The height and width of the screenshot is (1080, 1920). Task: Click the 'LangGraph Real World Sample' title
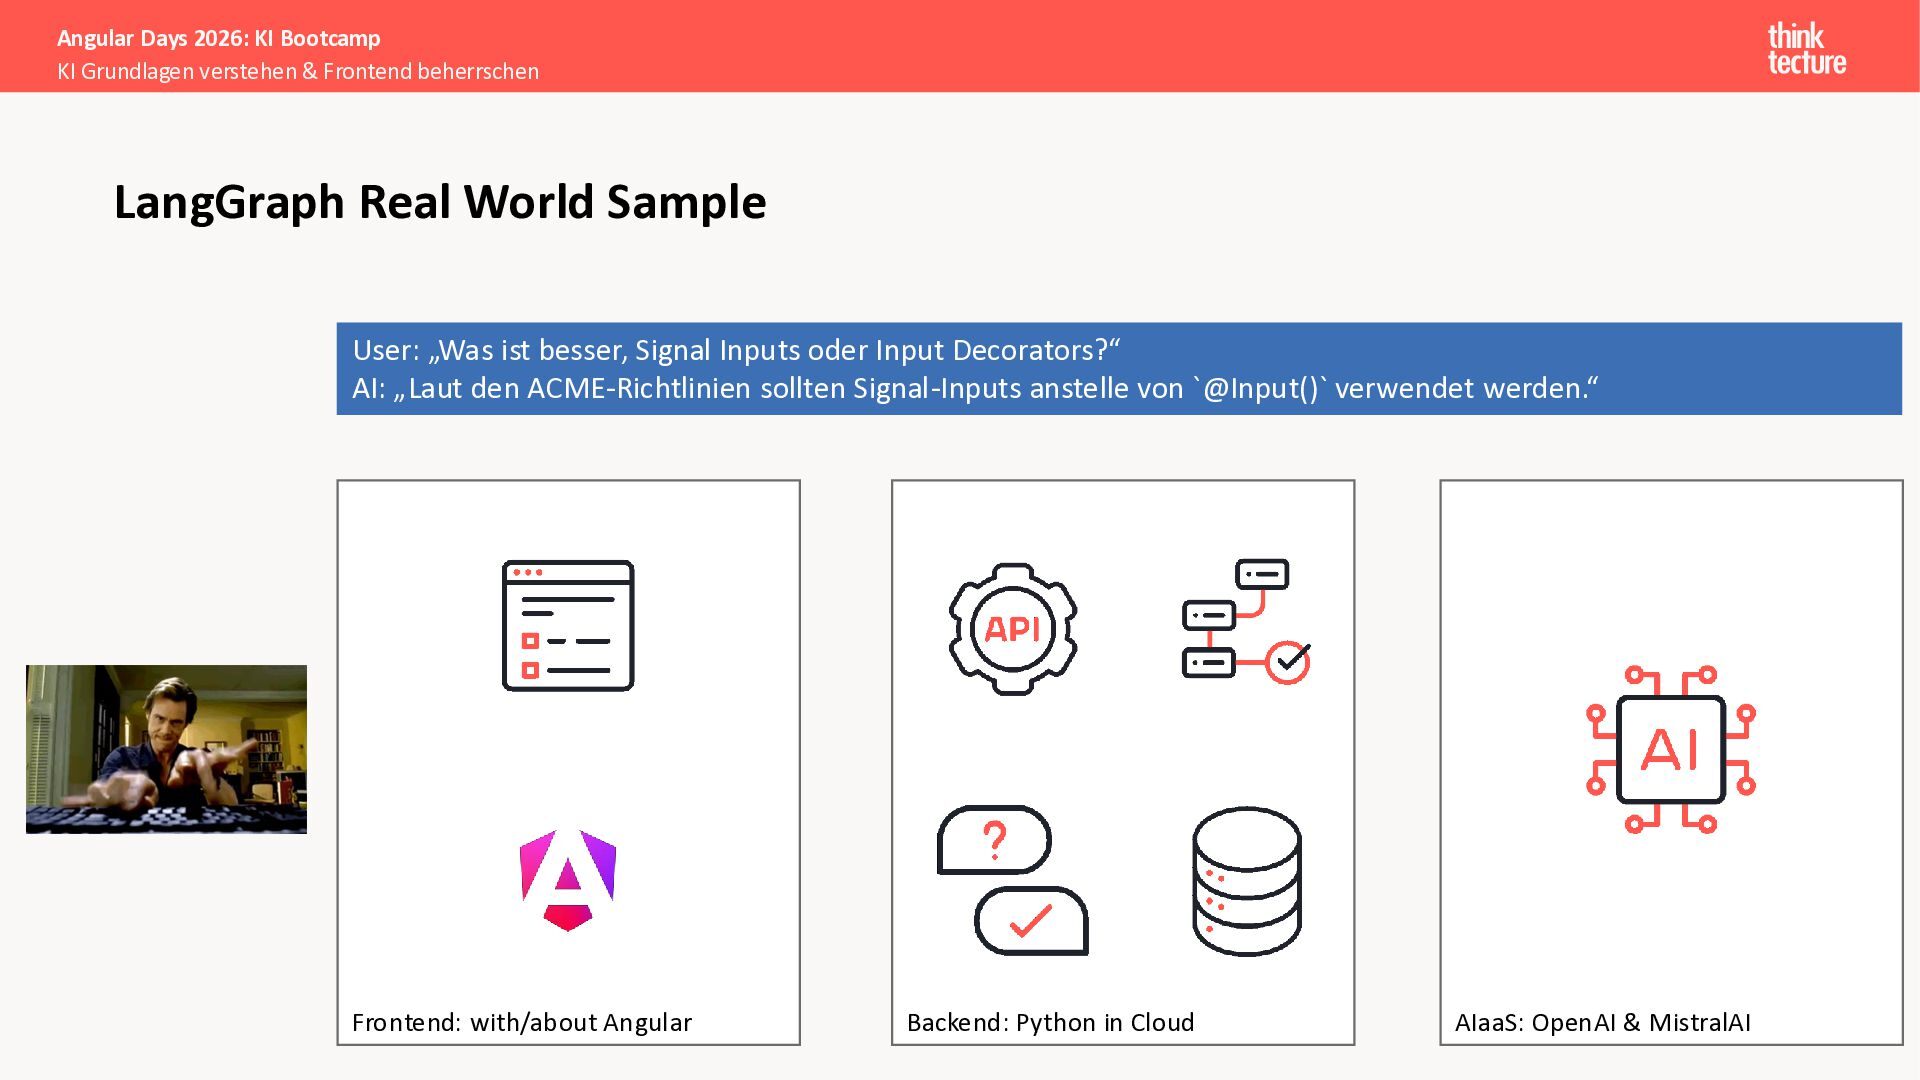click(440, 202)
